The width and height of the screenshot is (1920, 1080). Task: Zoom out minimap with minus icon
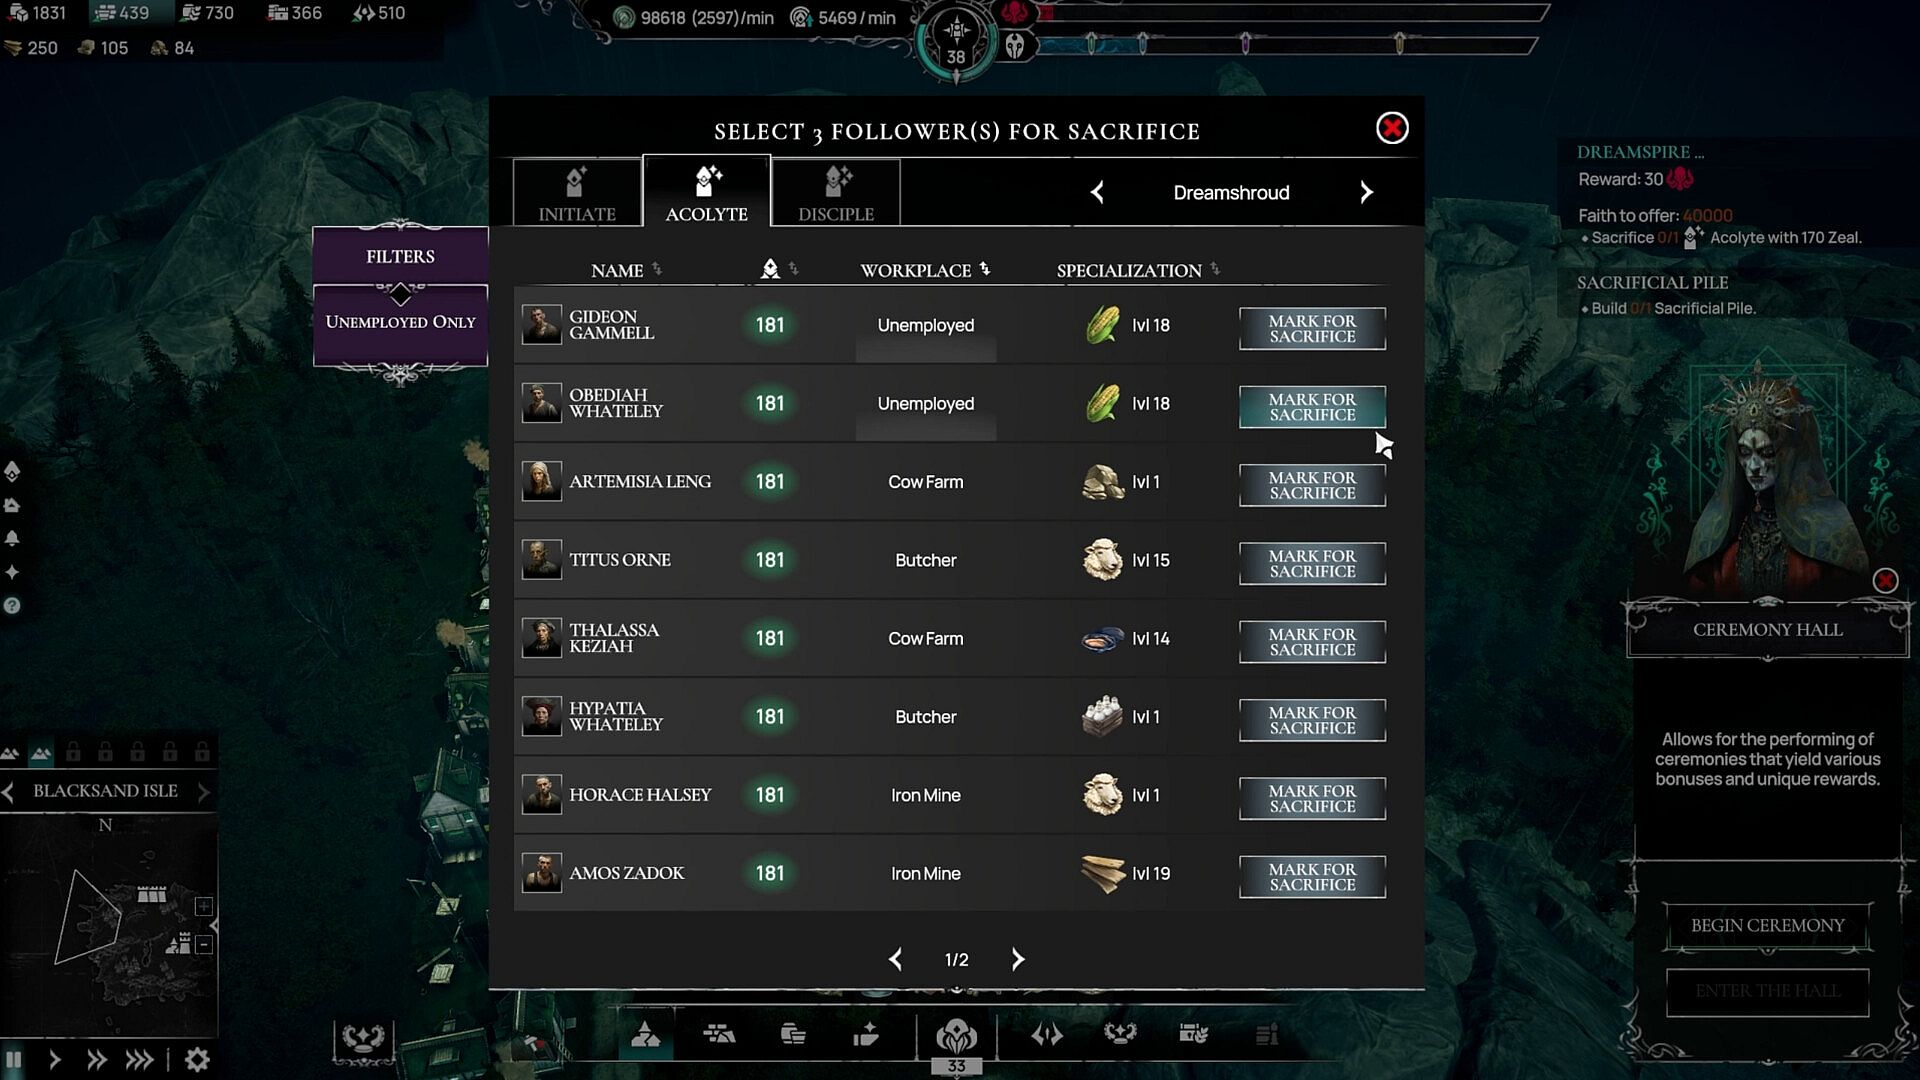coord(204,944)
